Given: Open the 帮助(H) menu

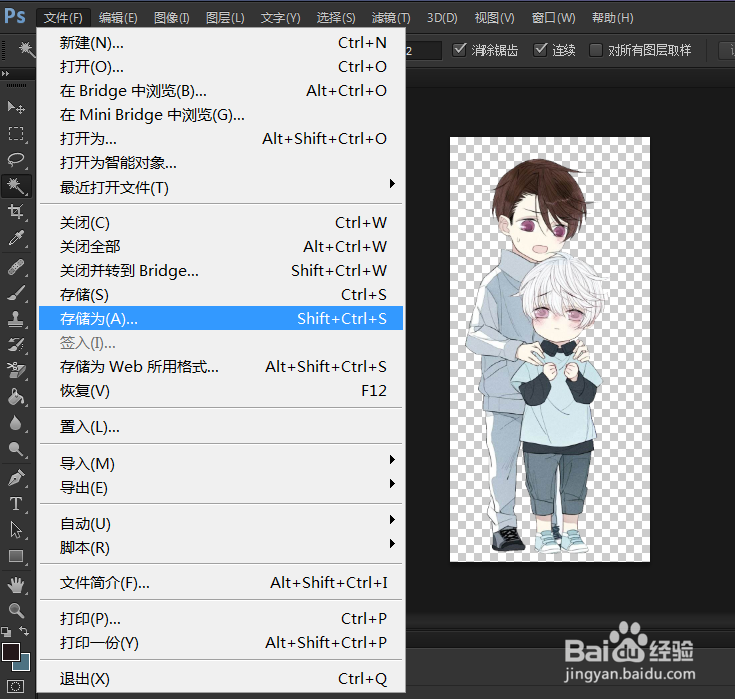Looking at the screenshot, I should tap(613, 18).
